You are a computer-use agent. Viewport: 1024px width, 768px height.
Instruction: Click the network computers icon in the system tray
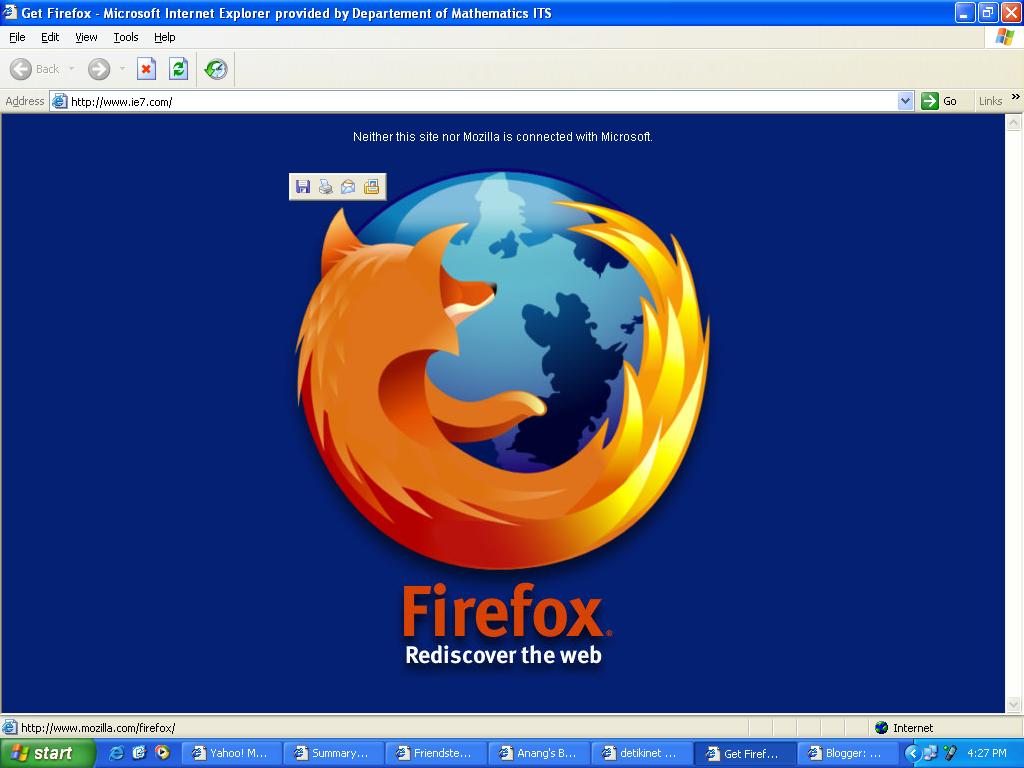coord(931,753)
